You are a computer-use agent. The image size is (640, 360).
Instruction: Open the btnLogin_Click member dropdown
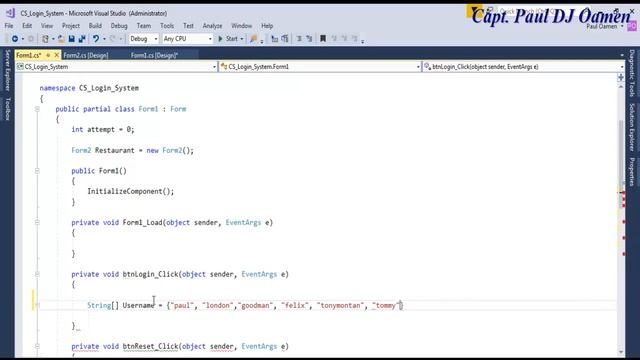pos(524,67)
